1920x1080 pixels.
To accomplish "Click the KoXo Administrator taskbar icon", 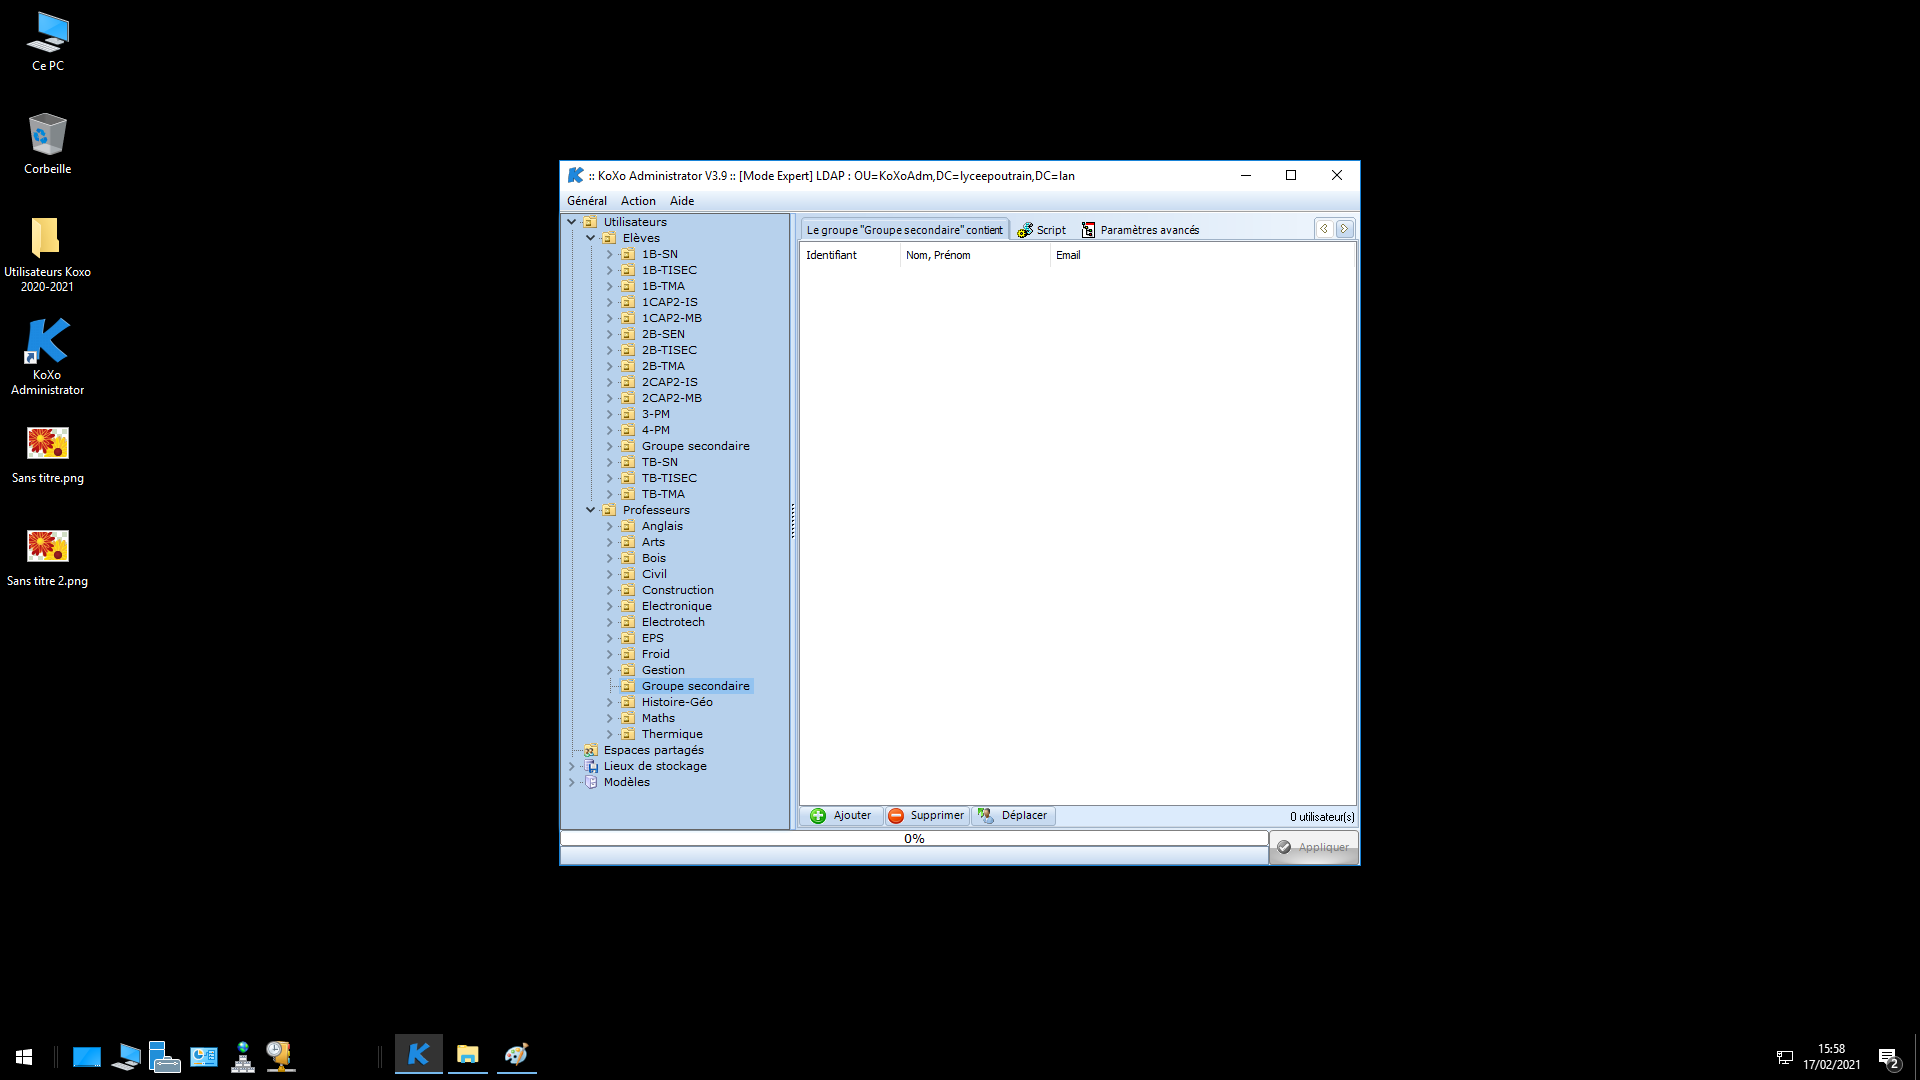I will pos(419,1054).
